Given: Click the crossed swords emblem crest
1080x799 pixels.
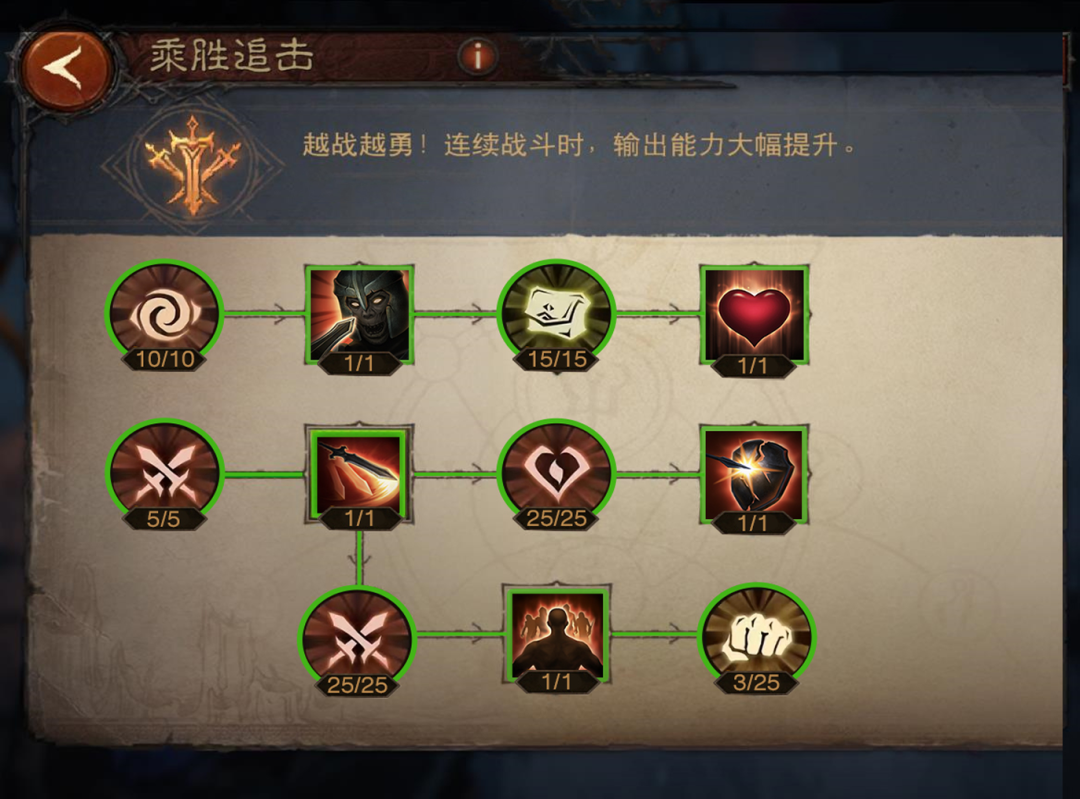Looking at the screenshot, I should point(192,165).
